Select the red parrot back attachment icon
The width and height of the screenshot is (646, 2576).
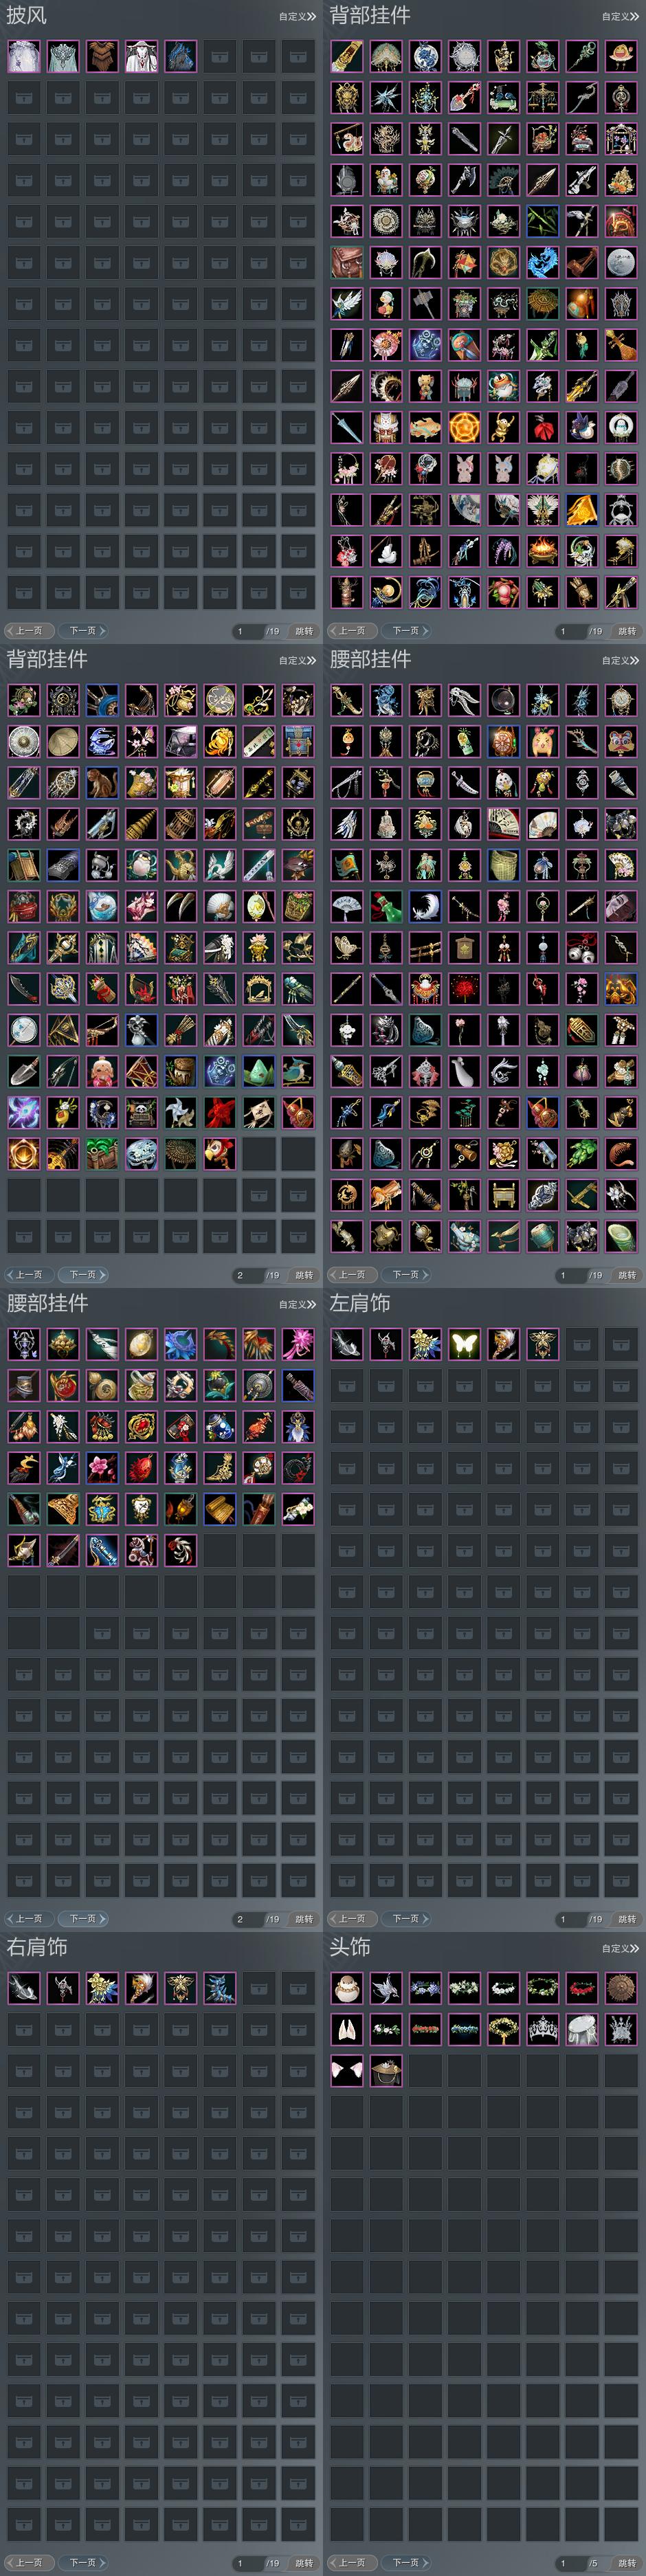[x=219, y=1153]
